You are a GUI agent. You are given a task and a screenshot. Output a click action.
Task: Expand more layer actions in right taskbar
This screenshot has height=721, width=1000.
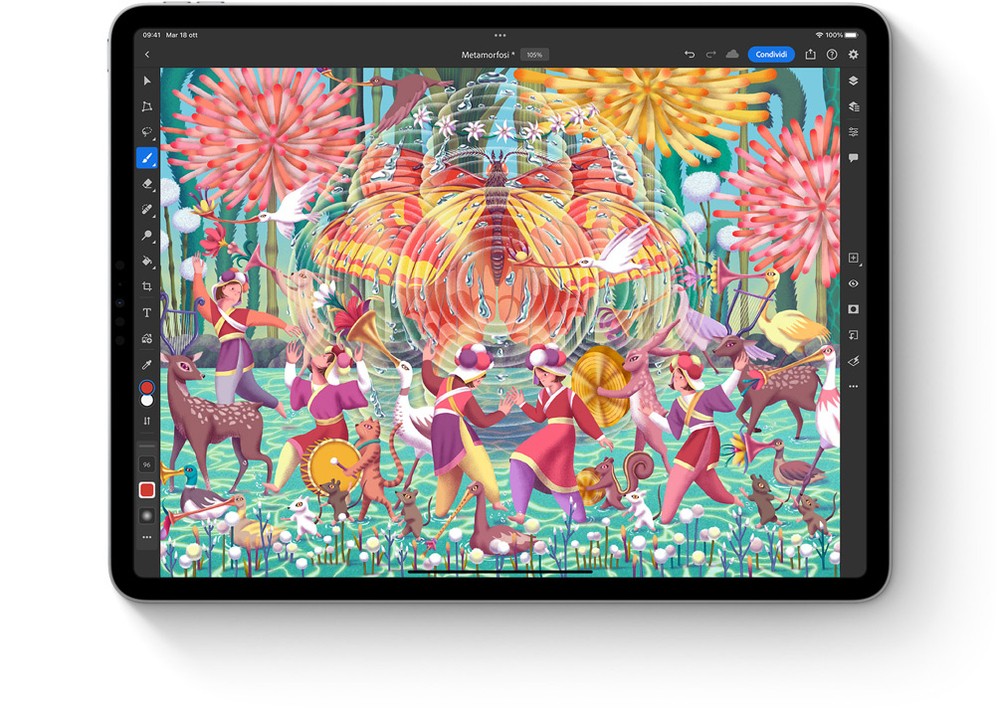[x=853, y=386]
